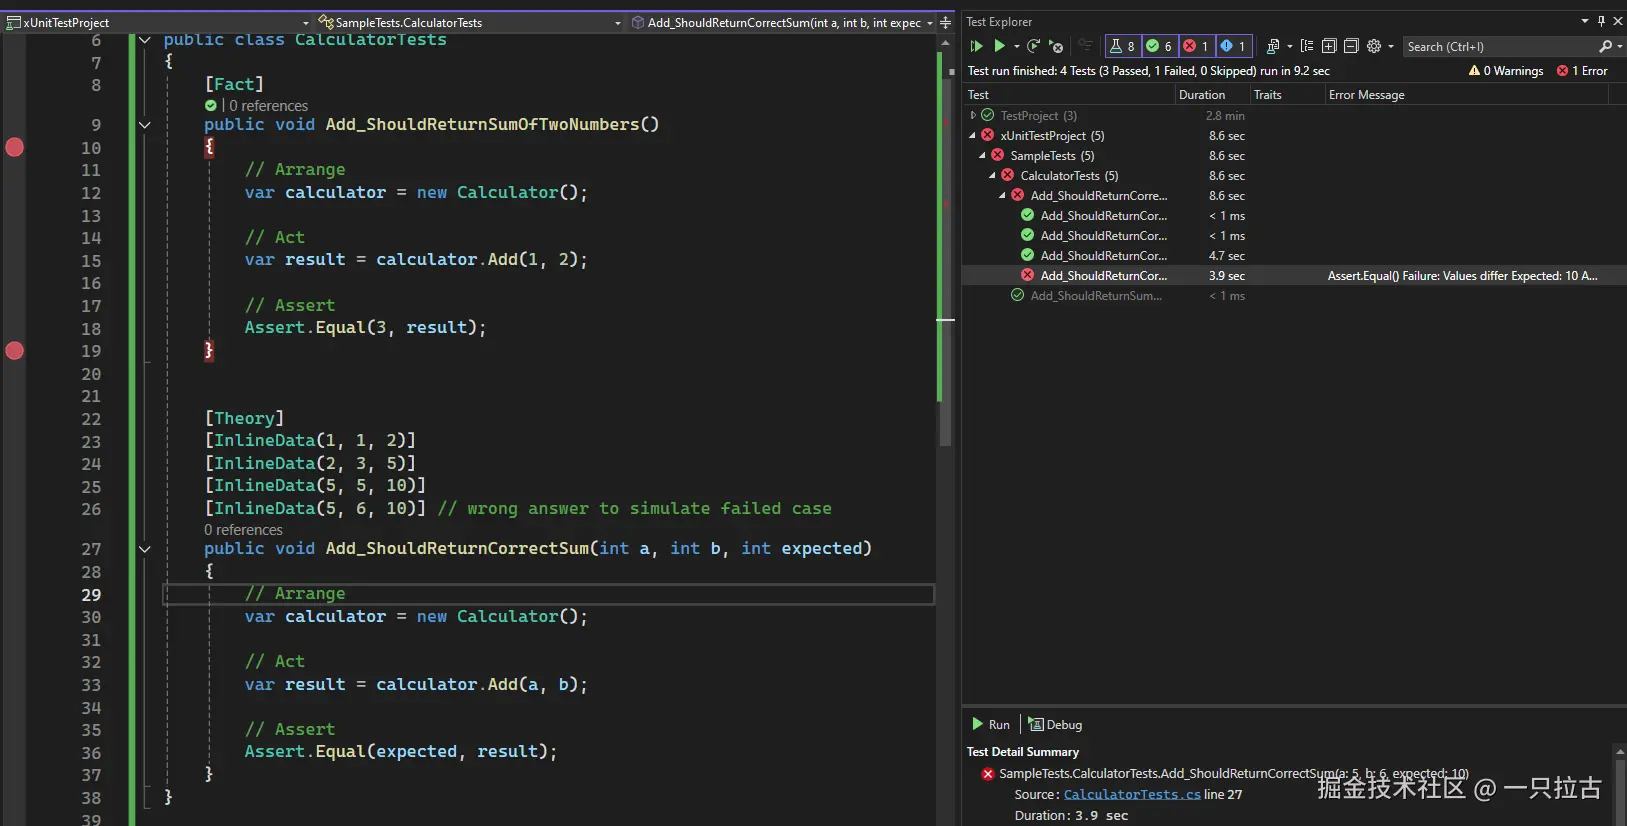
Task: Toggle the not-run tests filter showing 1
Action: 1234,46
